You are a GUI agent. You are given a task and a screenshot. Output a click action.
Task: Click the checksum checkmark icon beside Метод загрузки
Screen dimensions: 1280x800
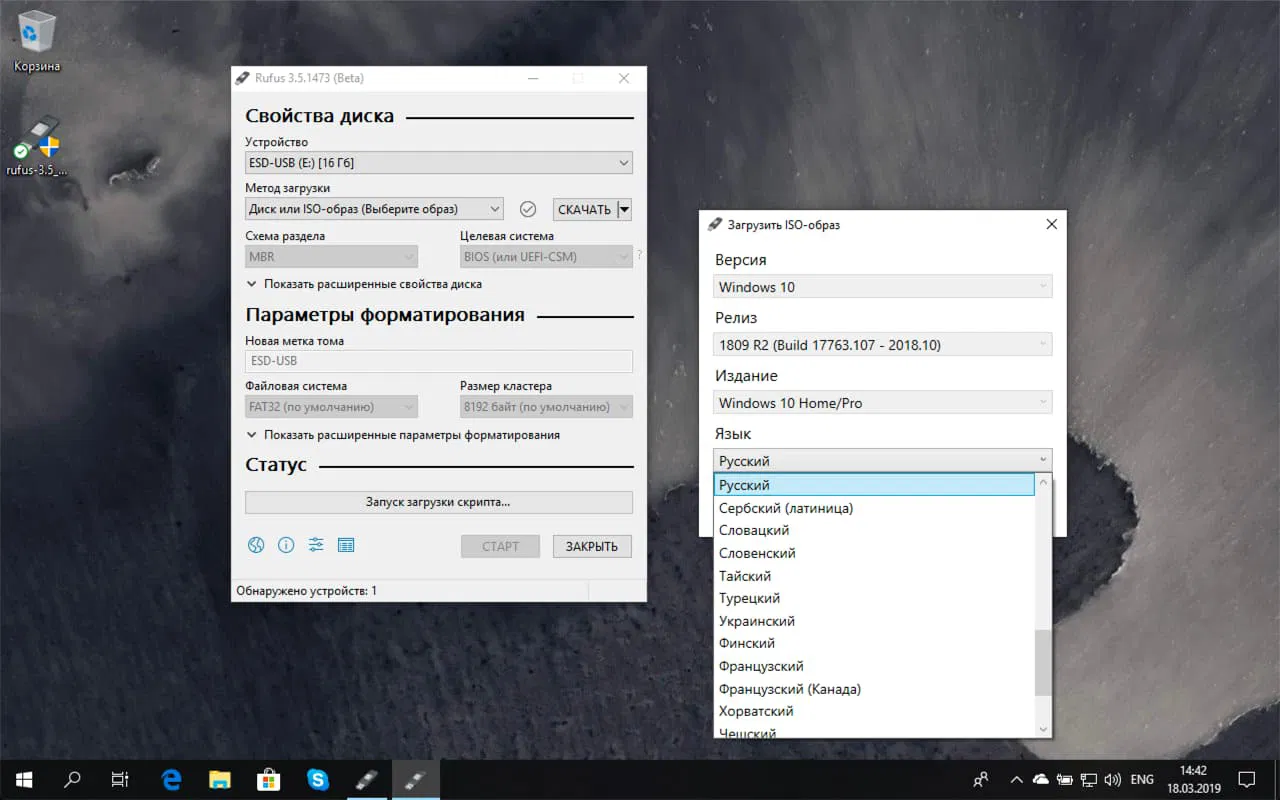528,209
